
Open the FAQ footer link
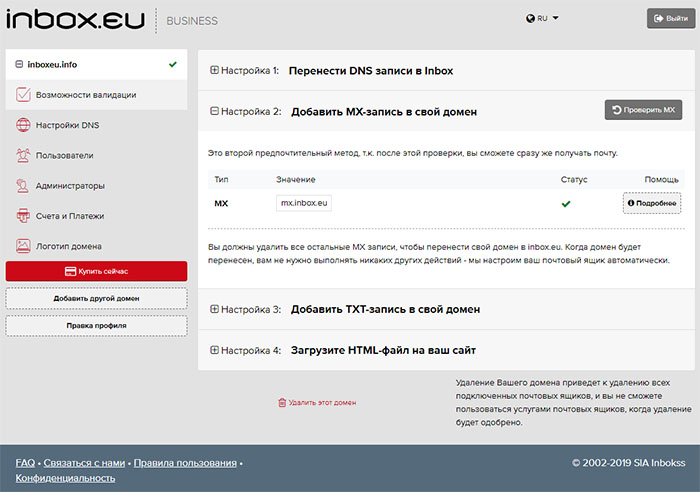point(25,463)
